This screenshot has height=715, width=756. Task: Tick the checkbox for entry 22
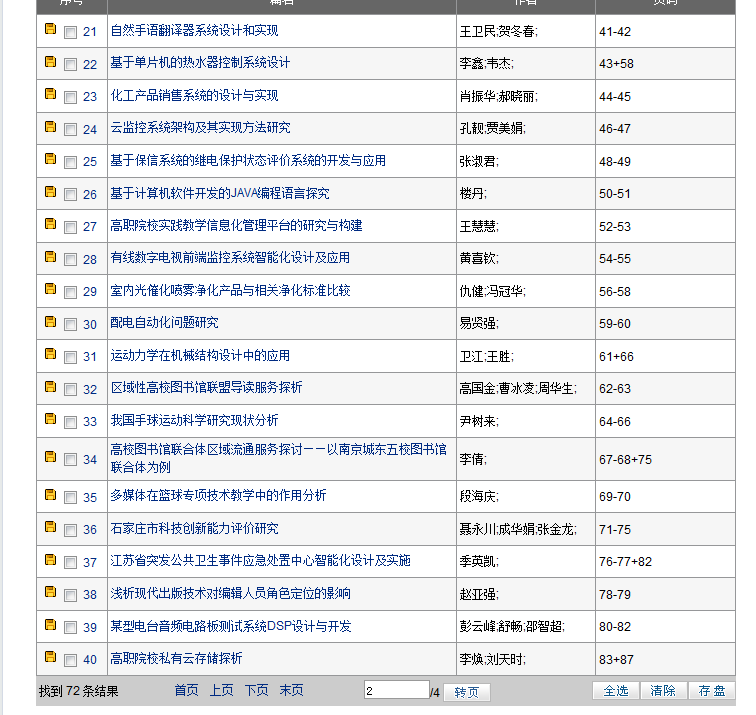coord(70,65)
